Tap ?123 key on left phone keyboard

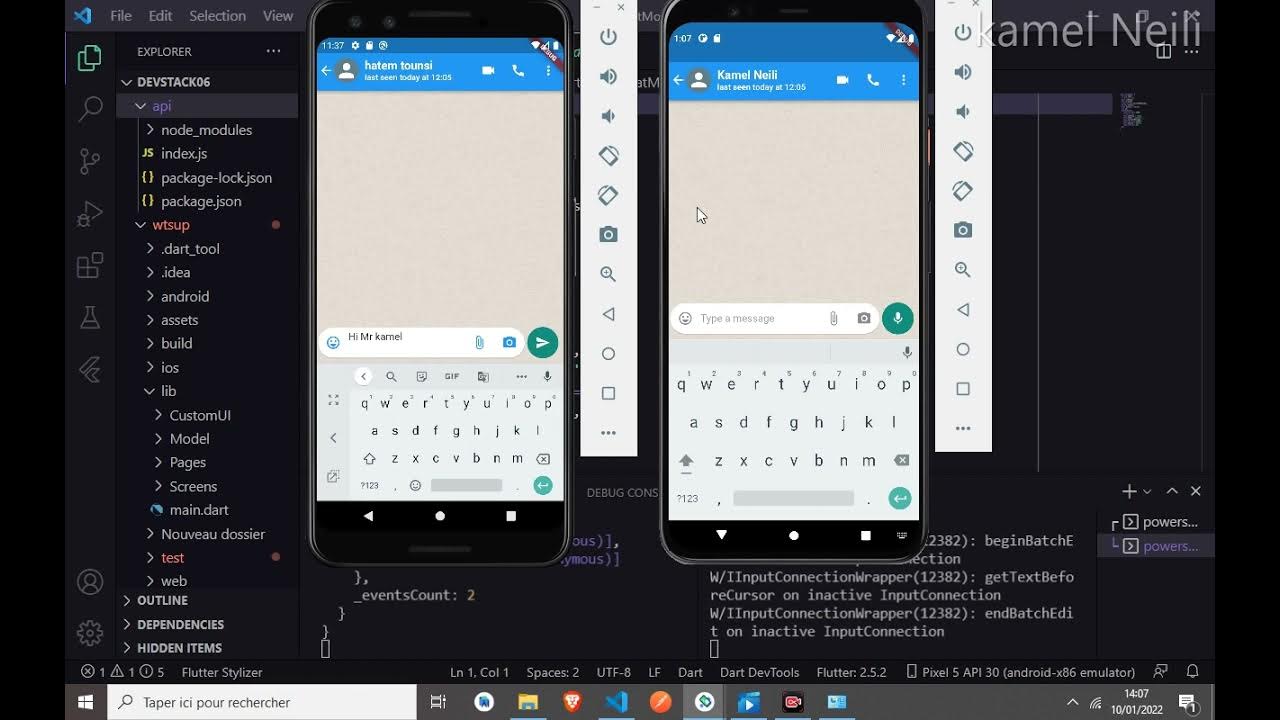coord(369,485)
